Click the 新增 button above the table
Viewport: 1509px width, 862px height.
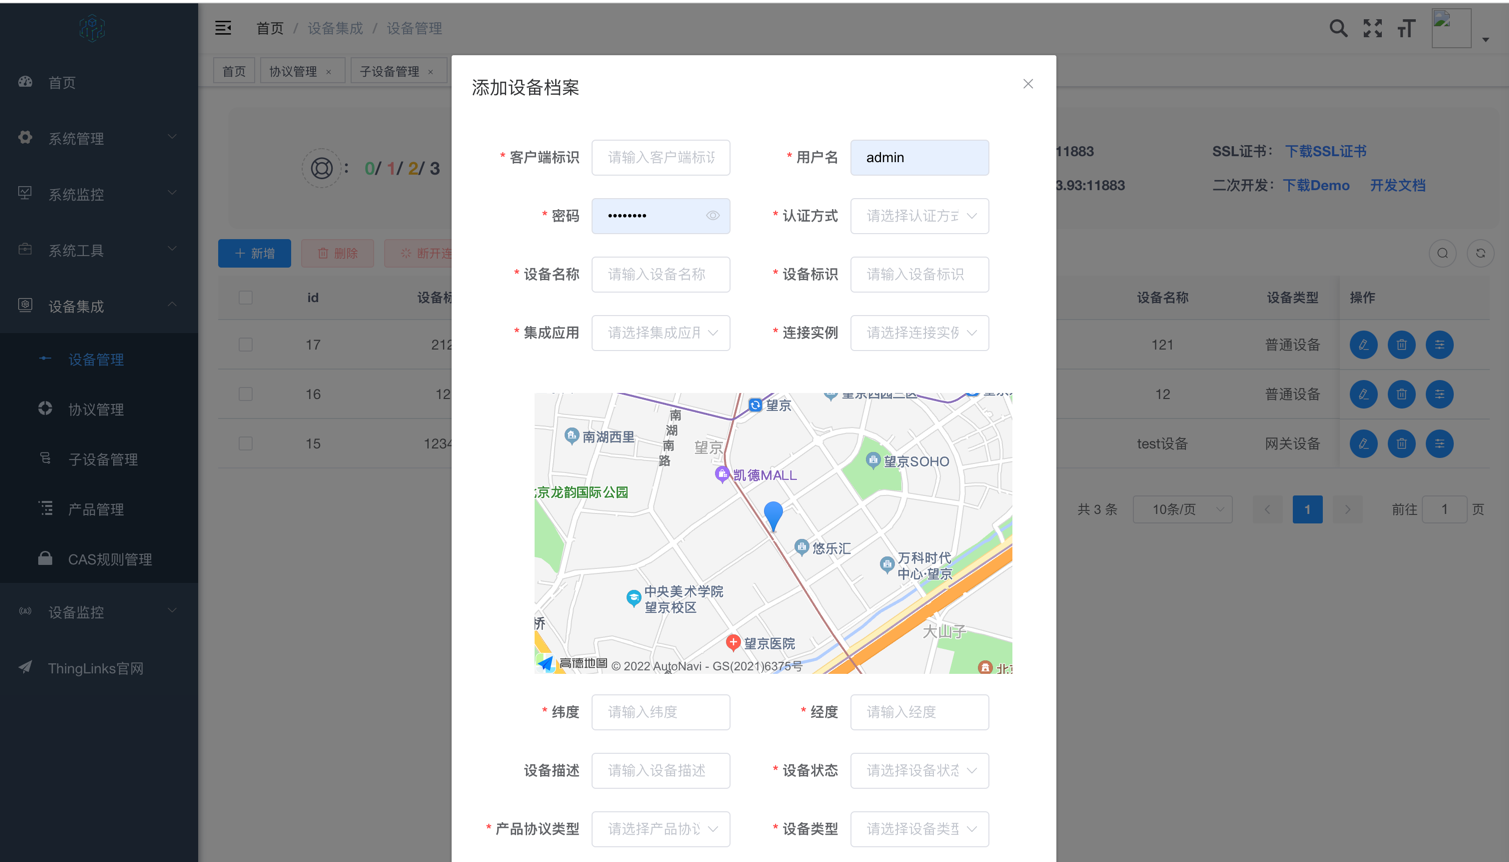[x=254, y=253]
